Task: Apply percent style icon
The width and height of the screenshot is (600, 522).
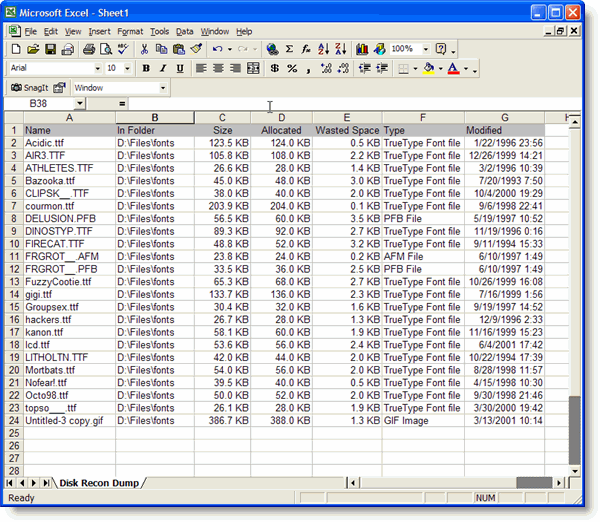Action: pos(292,69)
